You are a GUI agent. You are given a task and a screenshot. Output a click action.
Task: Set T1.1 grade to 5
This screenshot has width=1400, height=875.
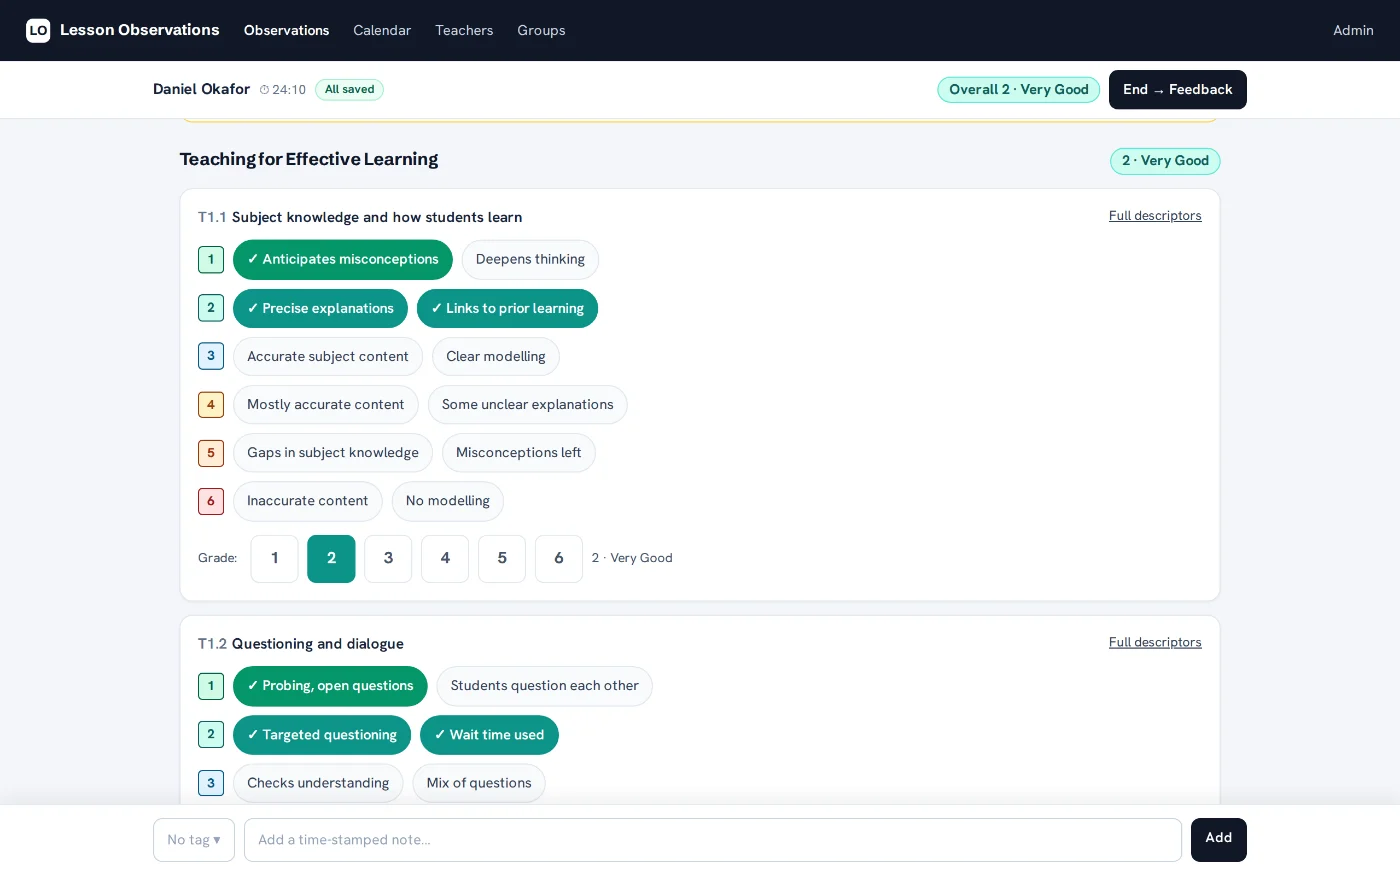coord(502,559)
